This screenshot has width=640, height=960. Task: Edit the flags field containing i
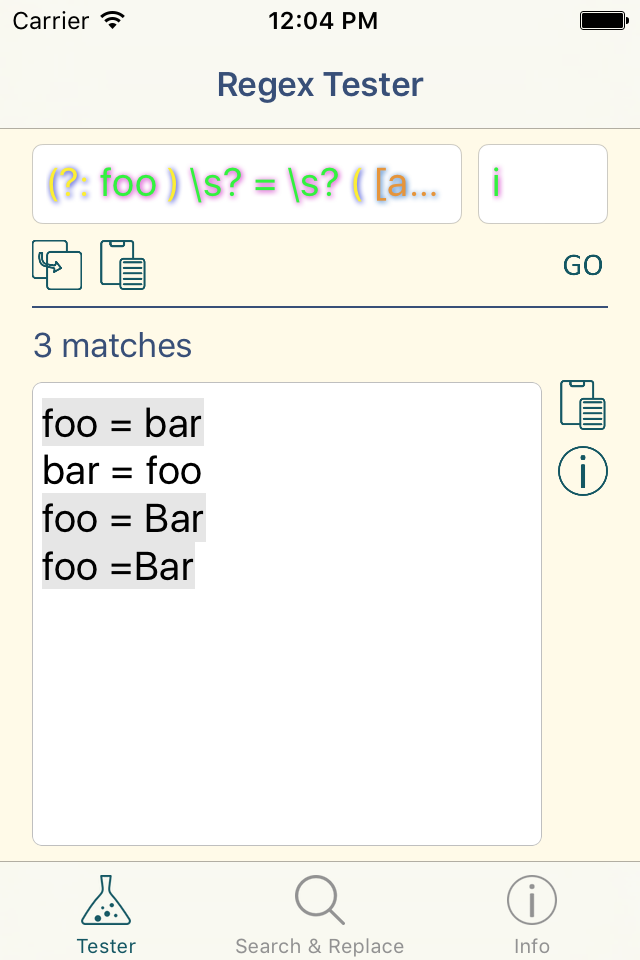click(543, 184)
